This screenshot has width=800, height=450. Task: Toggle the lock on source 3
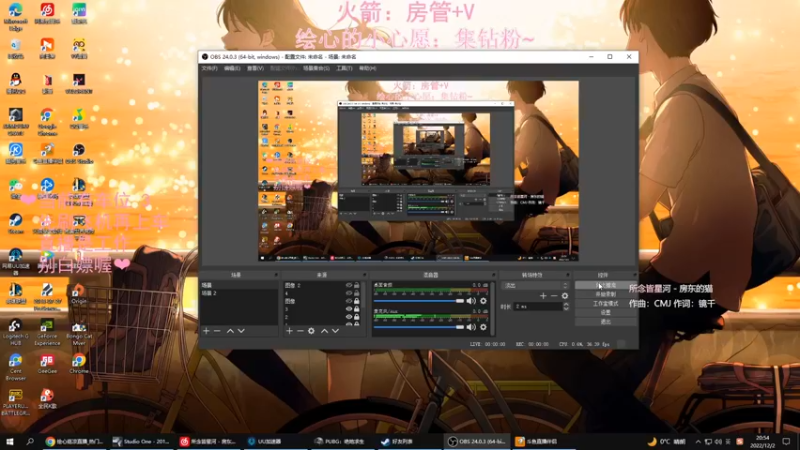click(357, 309)
